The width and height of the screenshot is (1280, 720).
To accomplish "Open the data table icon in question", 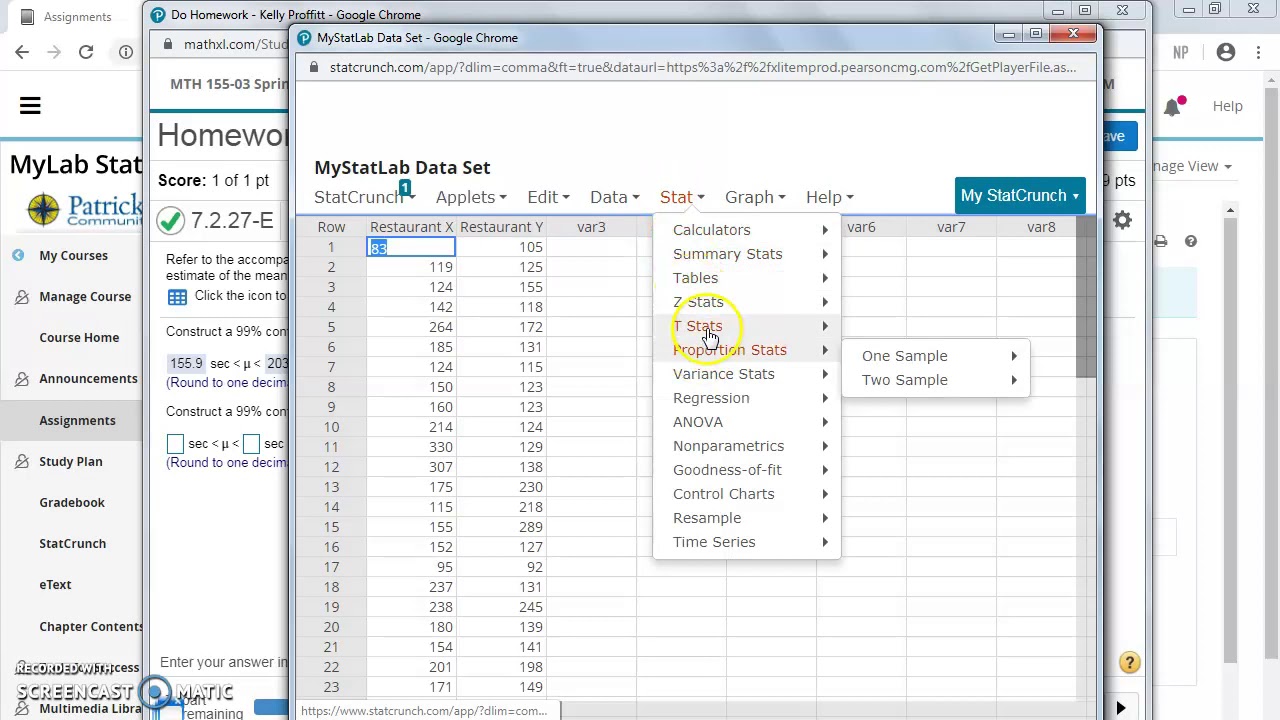I will pyautogui.click(x=177, y=296).
